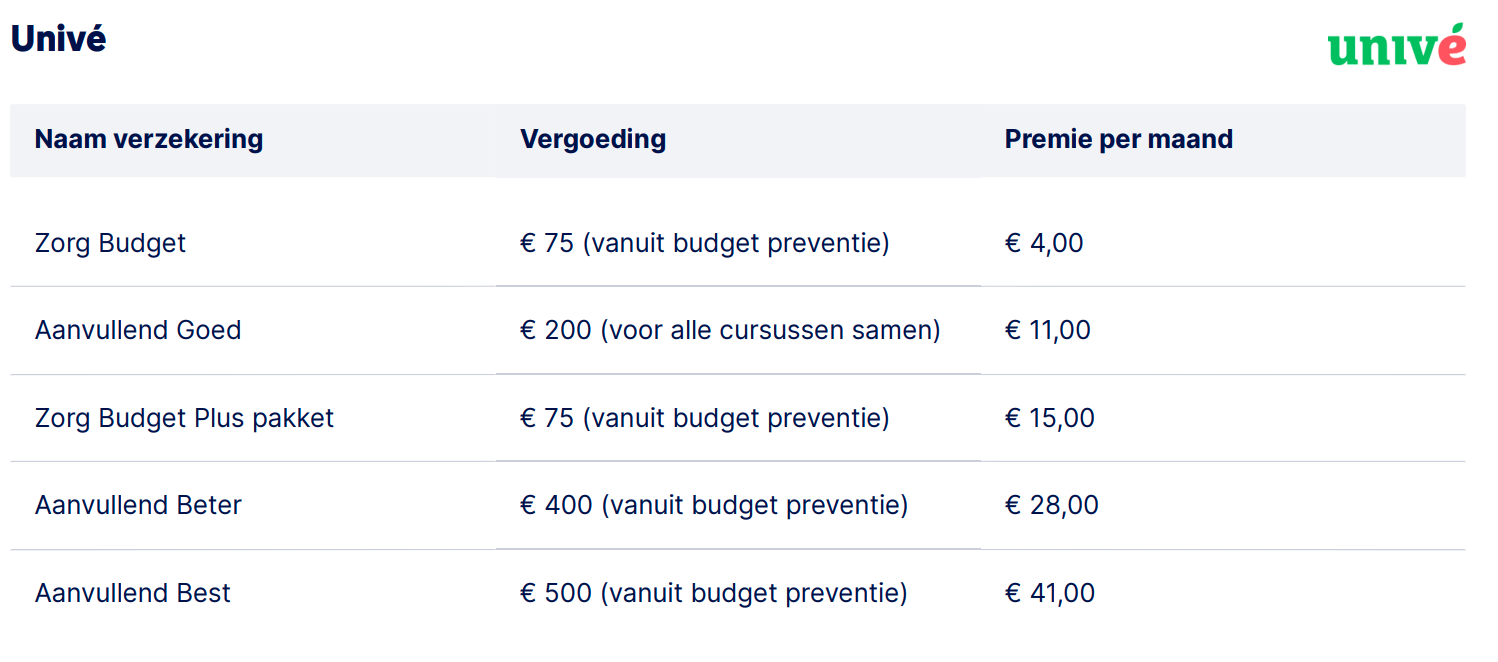
Task: Click the € 41,00 monthly premium
Action: click(1050, 593)
